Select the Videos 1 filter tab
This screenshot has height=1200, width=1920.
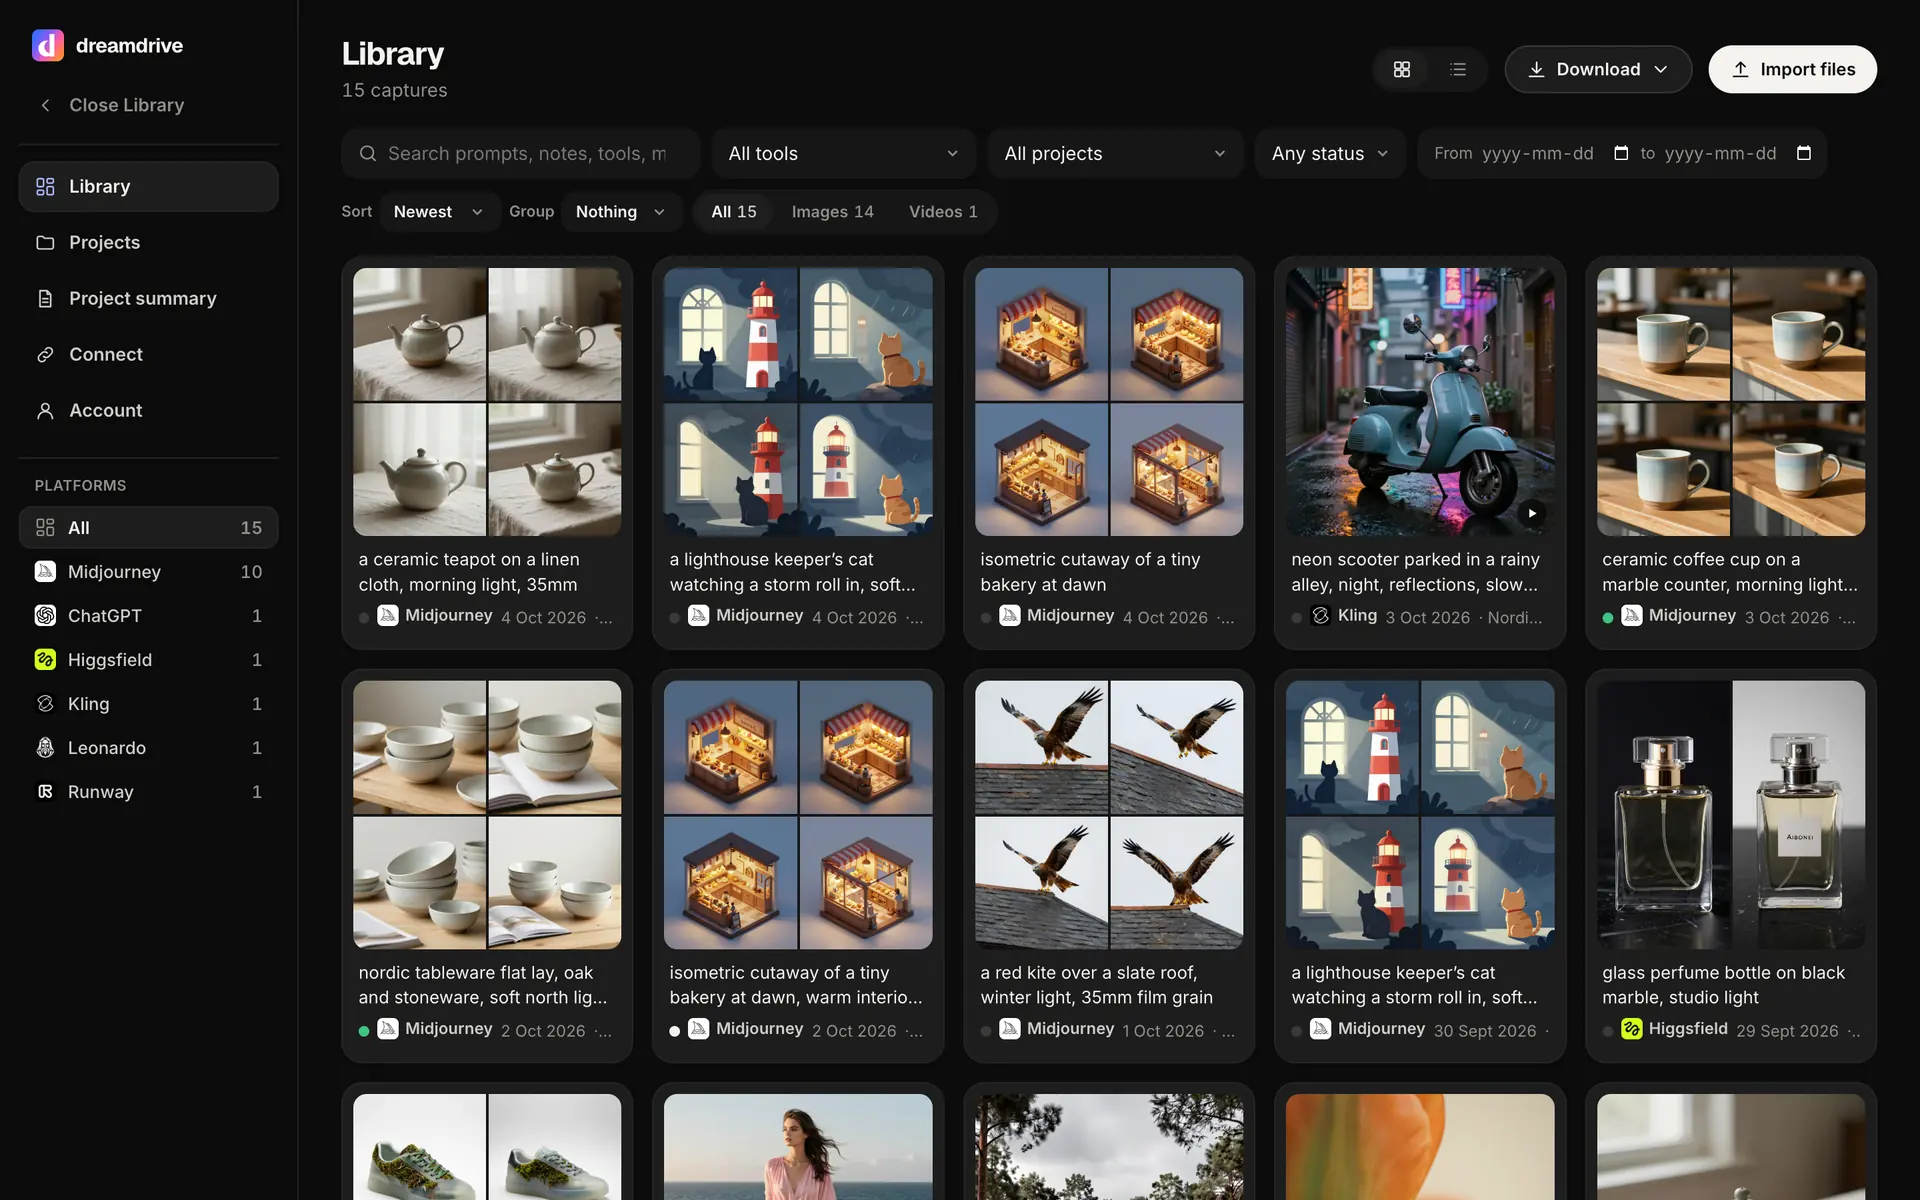pyautogui.click(x=943, y=212)
